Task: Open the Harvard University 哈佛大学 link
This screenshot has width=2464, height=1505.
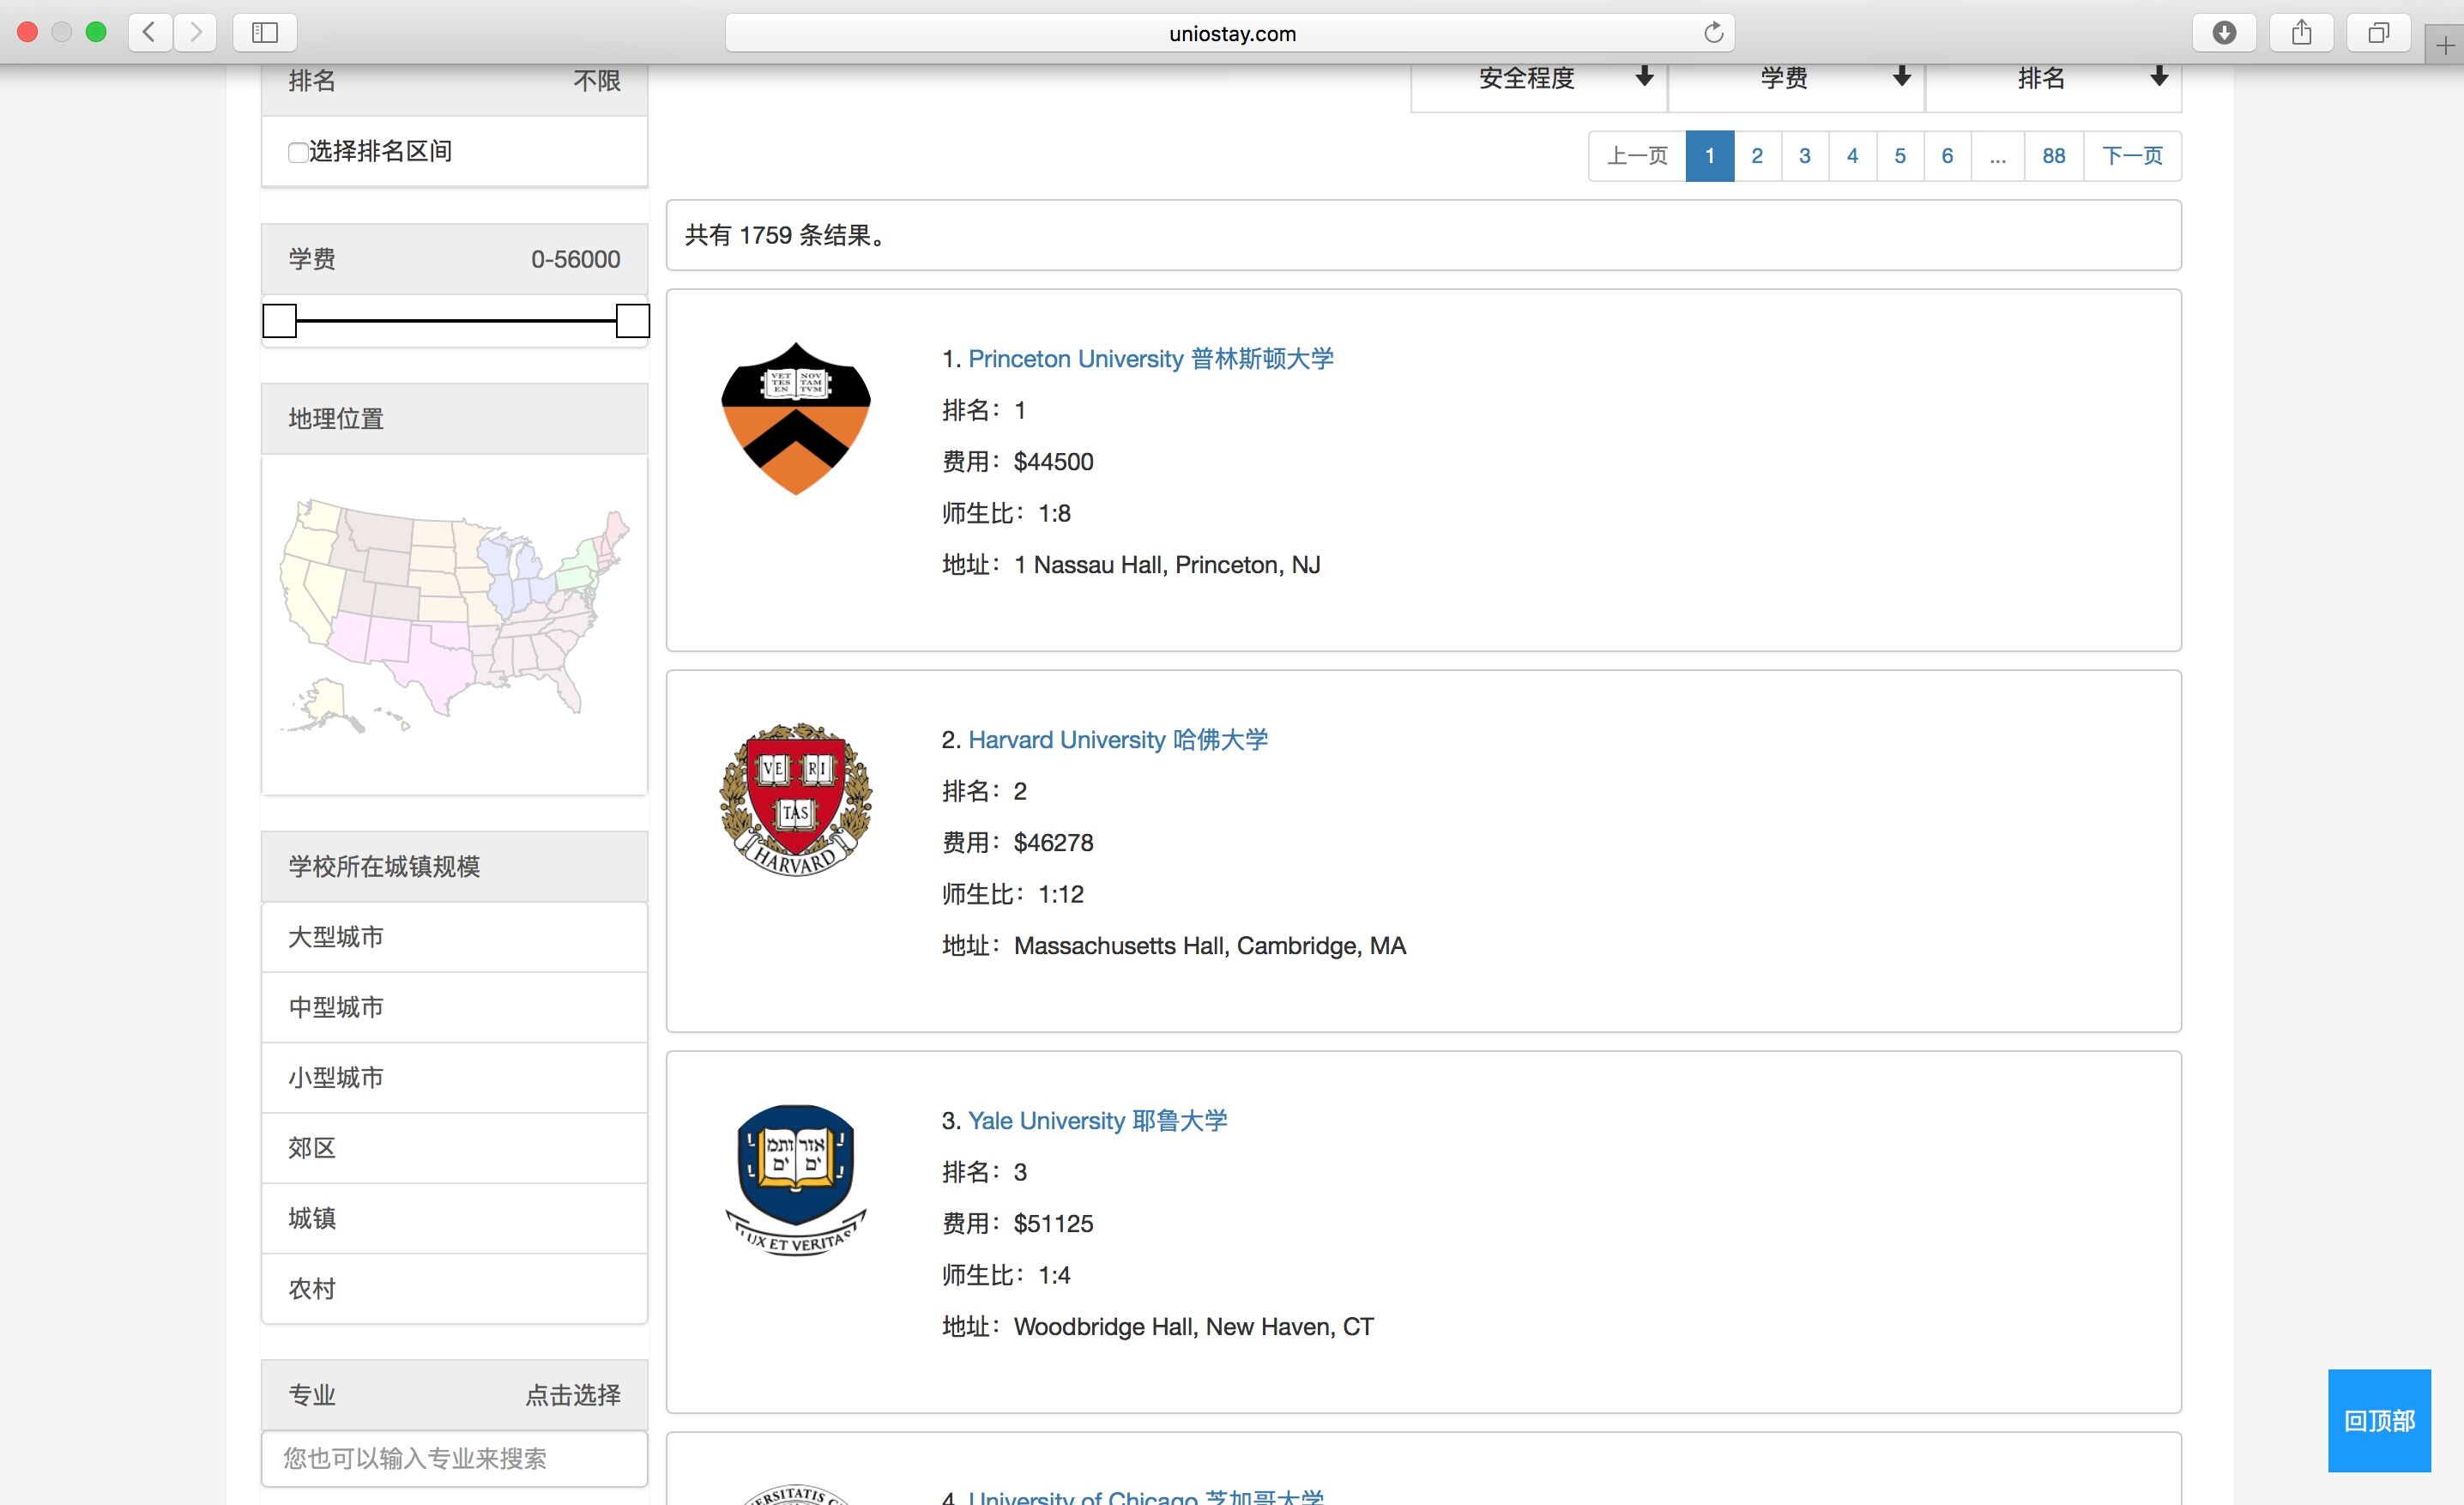Action: [x=1118, y=740]
